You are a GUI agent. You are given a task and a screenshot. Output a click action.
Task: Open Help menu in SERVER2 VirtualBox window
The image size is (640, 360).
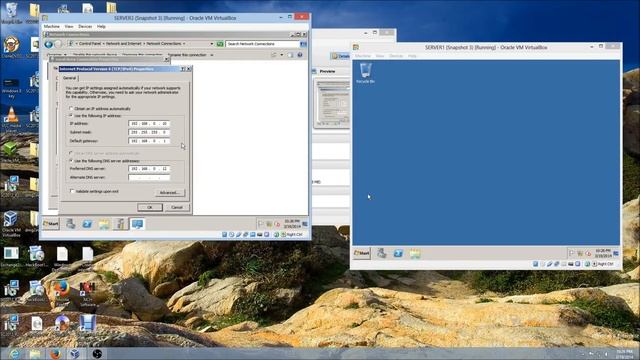[x=101, y=26]
